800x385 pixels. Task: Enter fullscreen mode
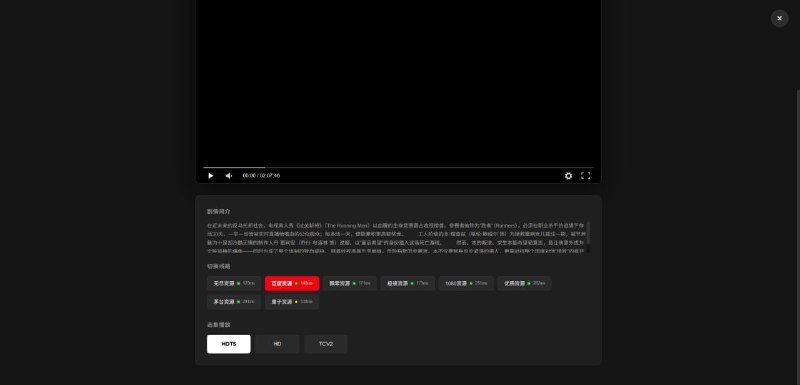point(586,175)
